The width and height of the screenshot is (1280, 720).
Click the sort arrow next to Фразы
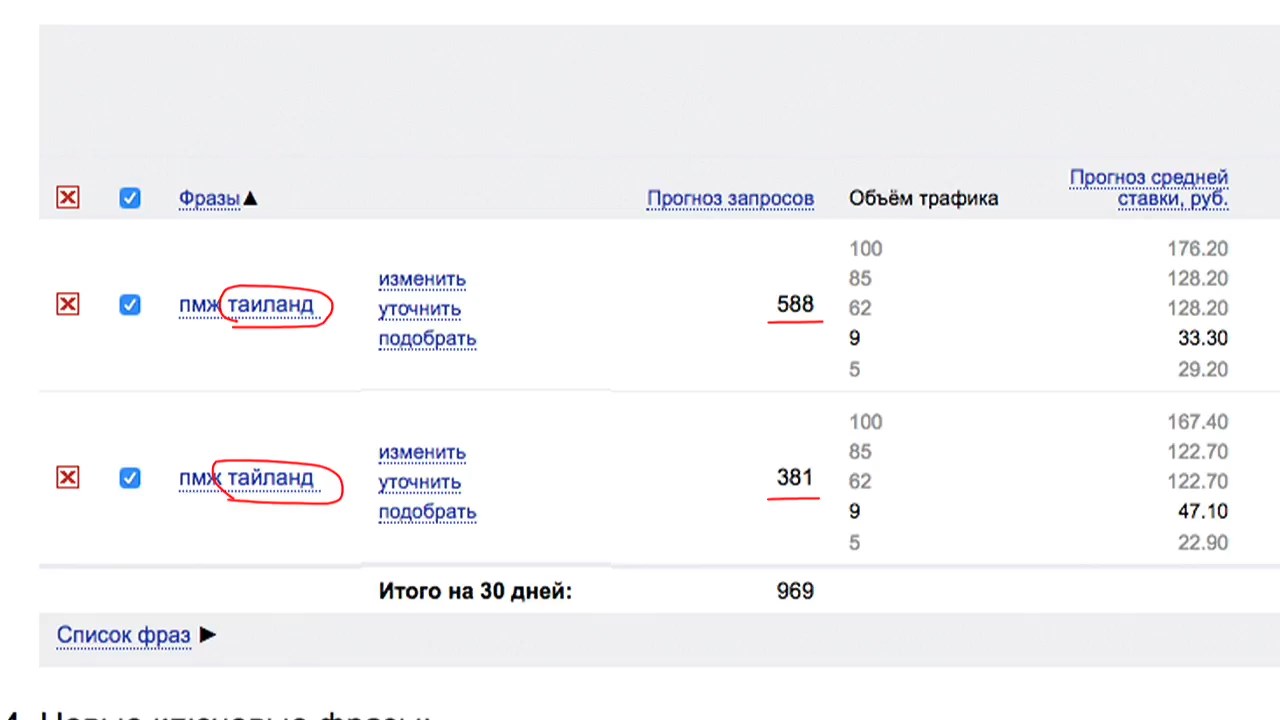click(x=250, y=198)
